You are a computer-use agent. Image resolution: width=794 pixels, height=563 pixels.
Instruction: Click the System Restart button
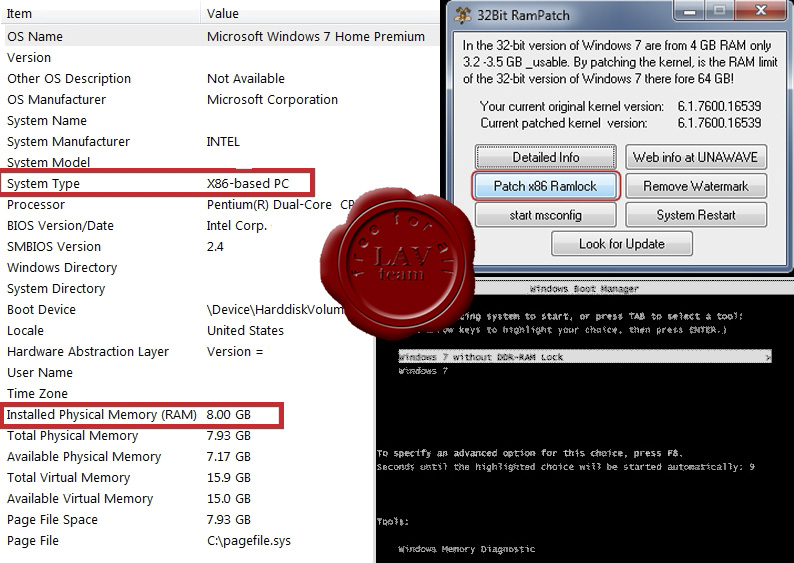coord(695,215)
